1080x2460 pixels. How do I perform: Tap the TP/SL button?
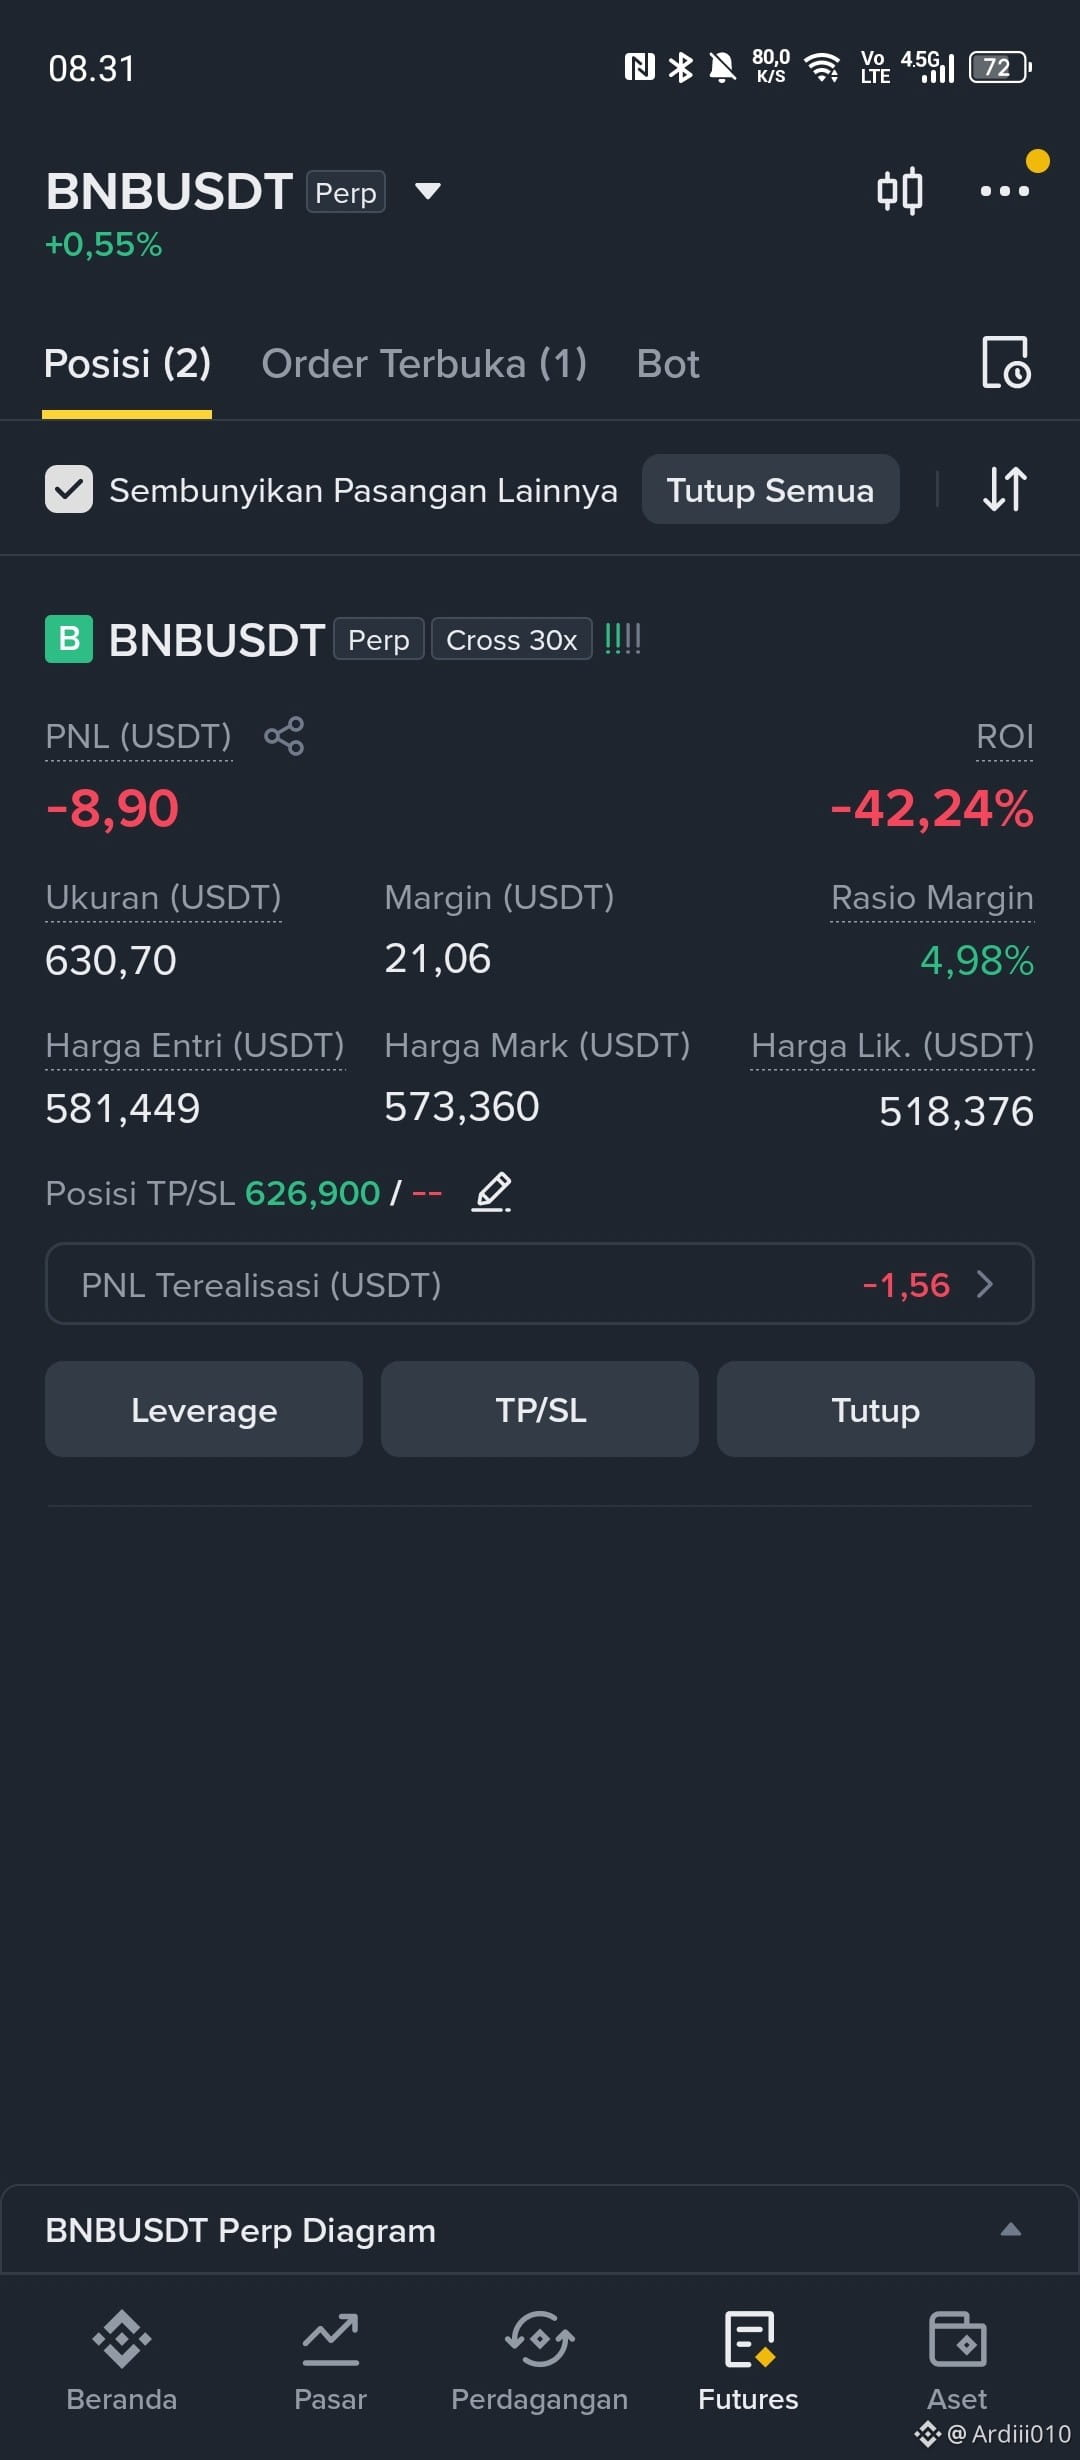coord(540,1409)
